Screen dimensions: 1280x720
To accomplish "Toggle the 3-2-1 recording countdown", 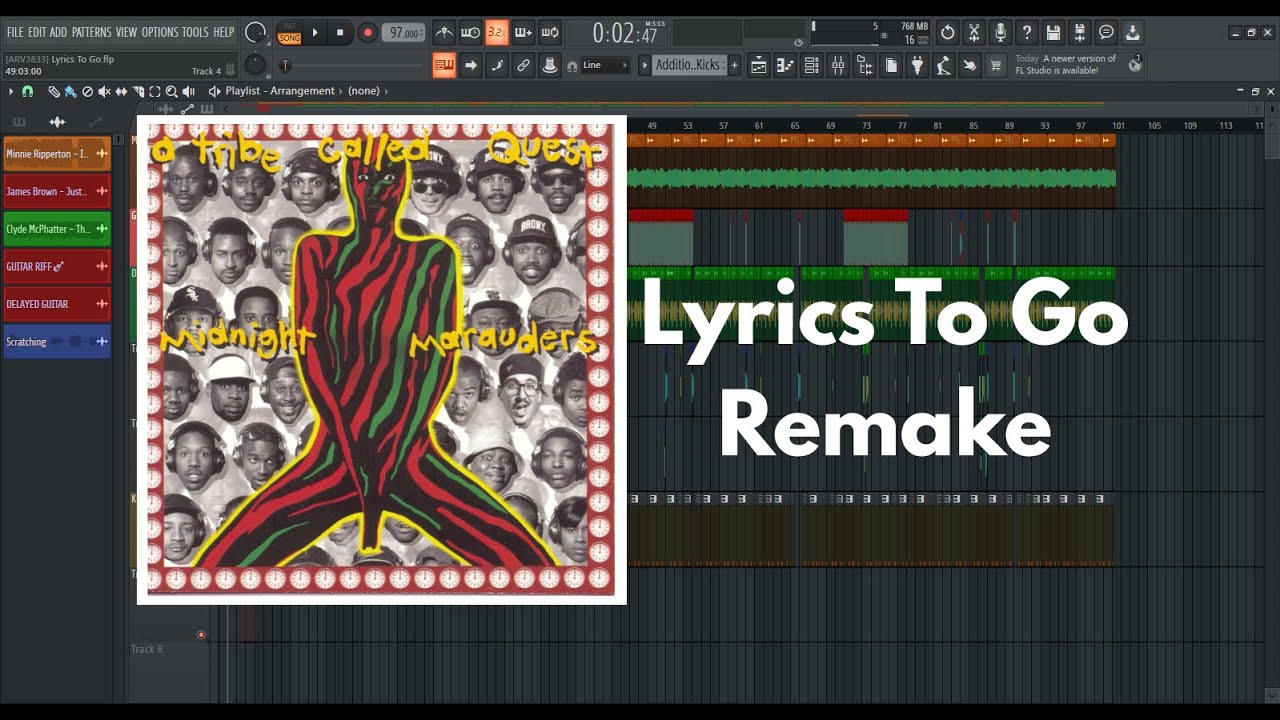I will point(497,33).
